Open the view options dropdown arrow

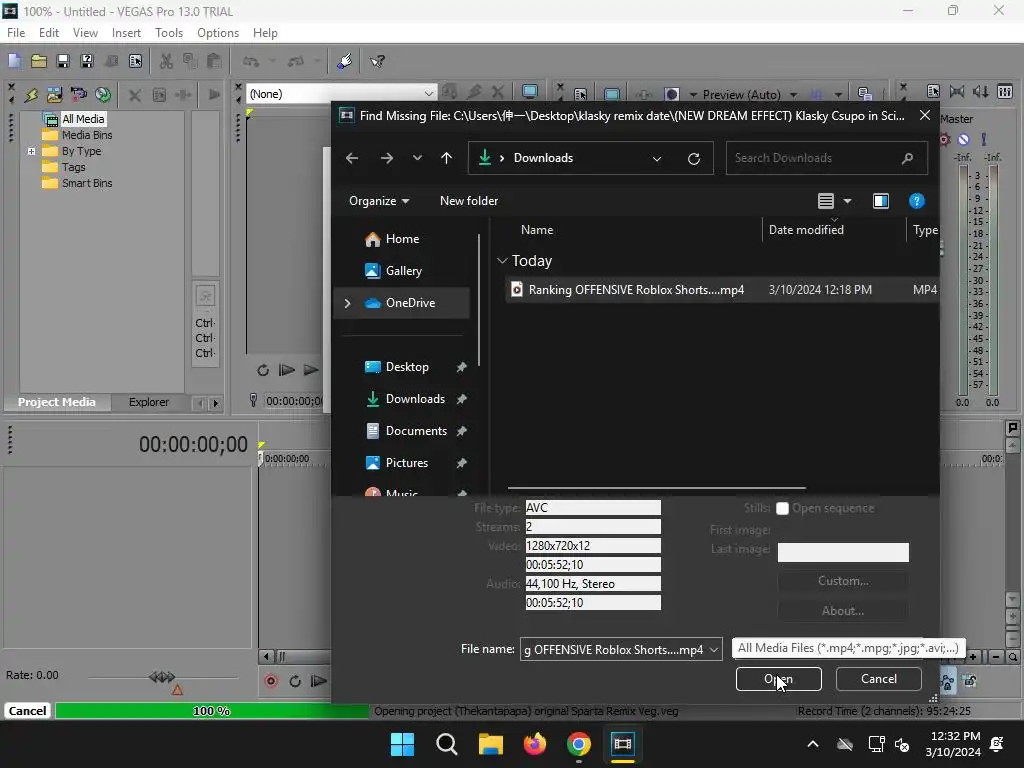coord(847,201)
